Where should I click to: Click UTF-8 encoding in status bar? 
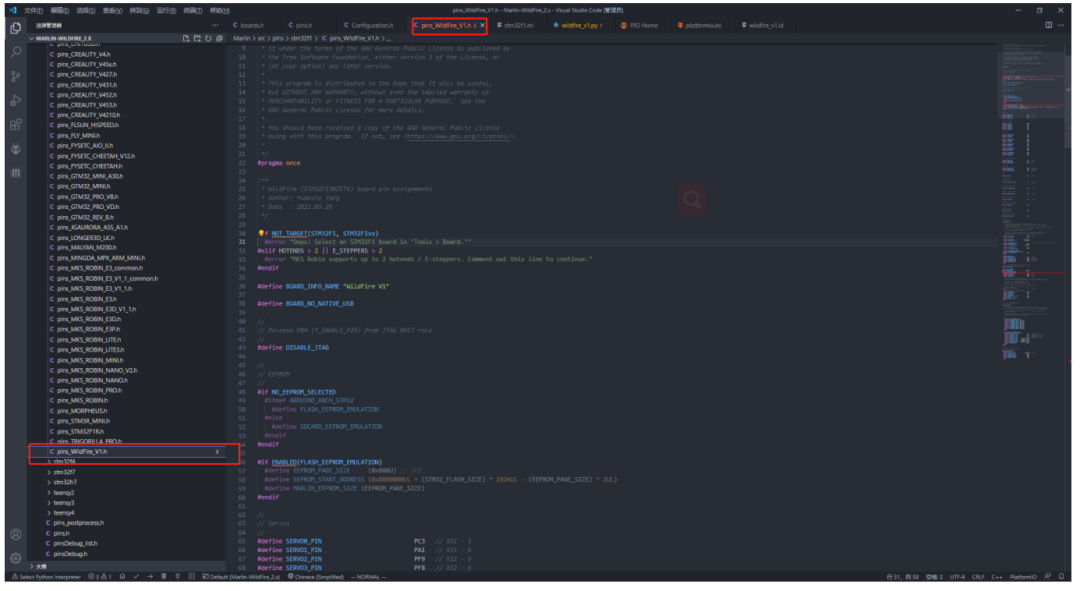click(957, 577)
